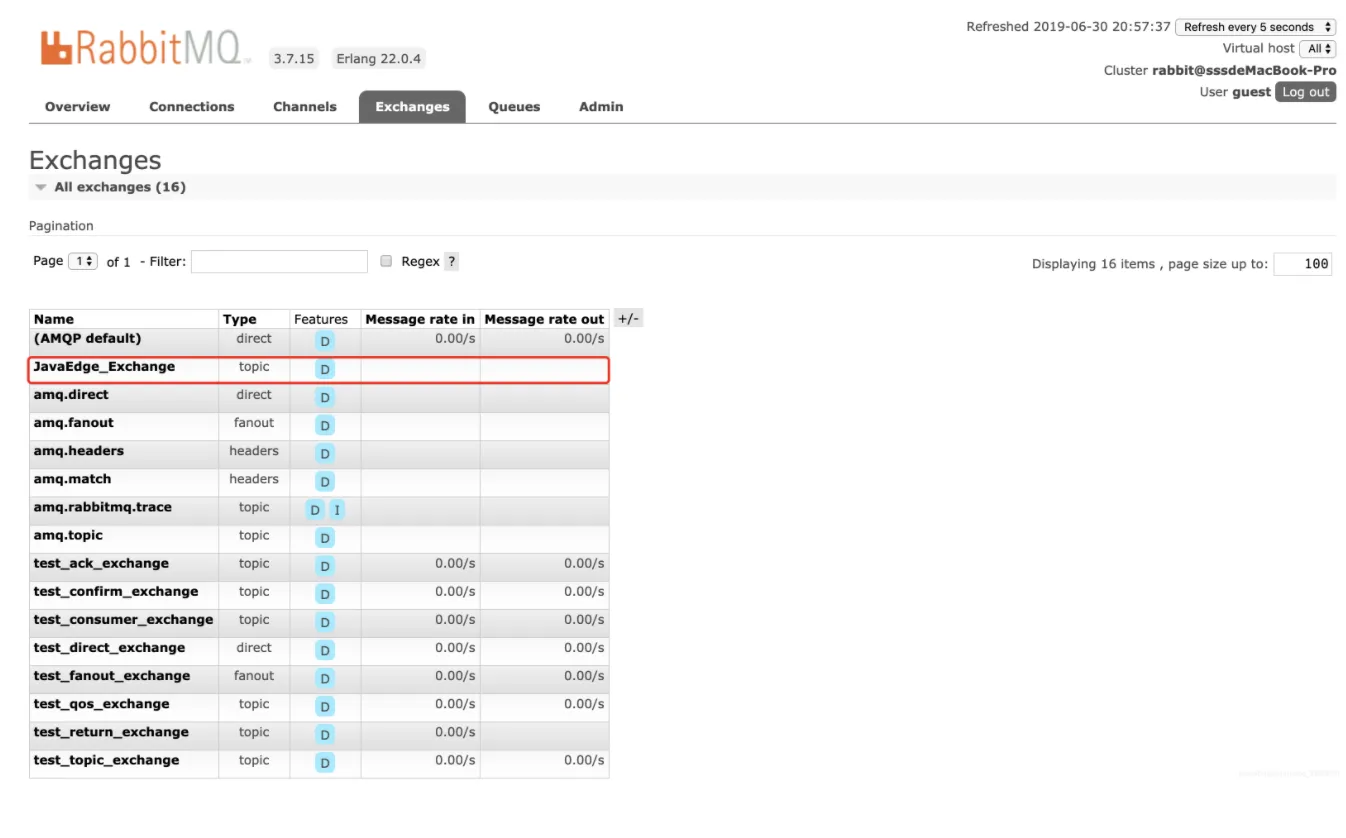The width and height of the screenshot is (1346, 838).
Task: Open the amq.rabbitmq.trace exchange link
Action: coord(103,507)
